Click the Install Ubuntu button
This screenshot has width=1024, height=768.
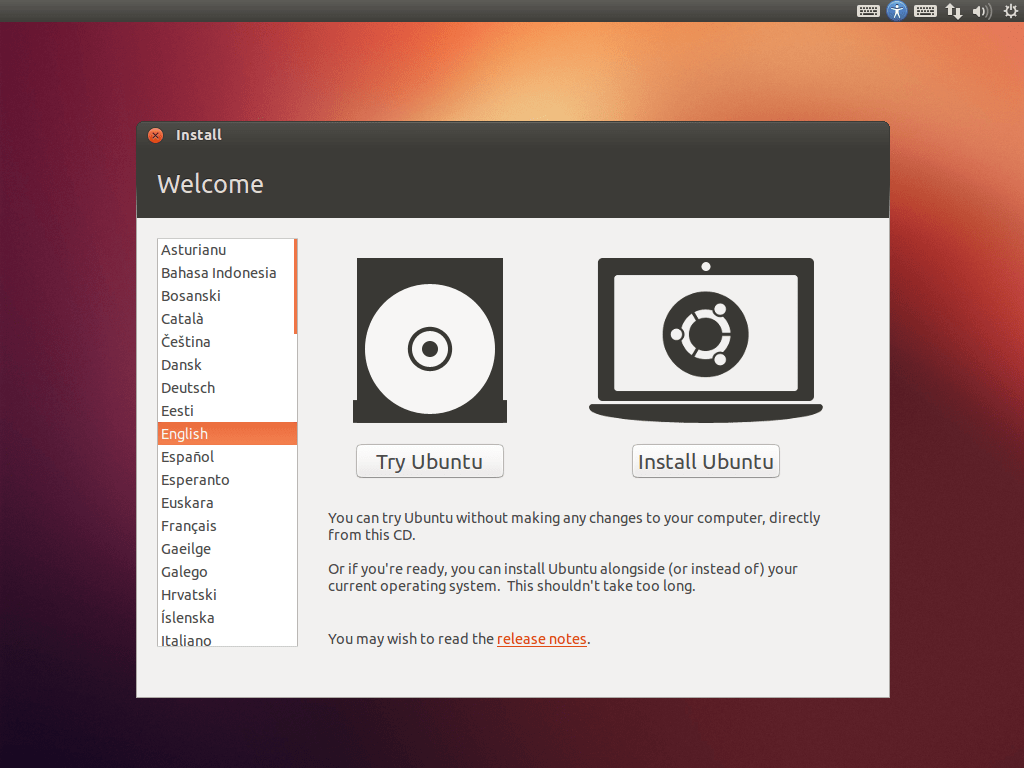(705, 461)
